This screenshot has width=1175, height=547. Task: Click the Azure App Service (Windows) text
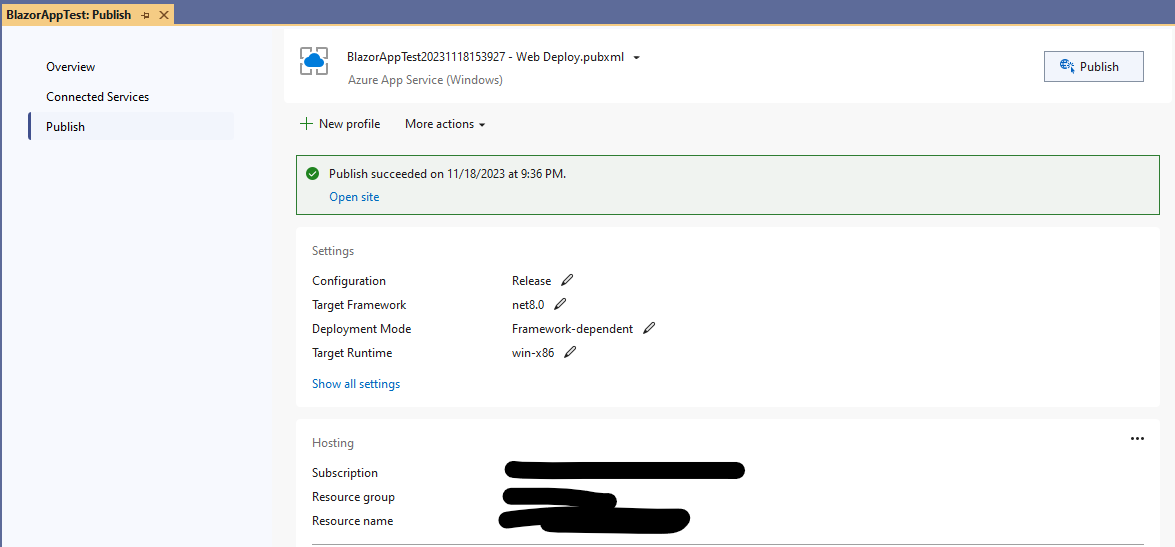[425, 79]
